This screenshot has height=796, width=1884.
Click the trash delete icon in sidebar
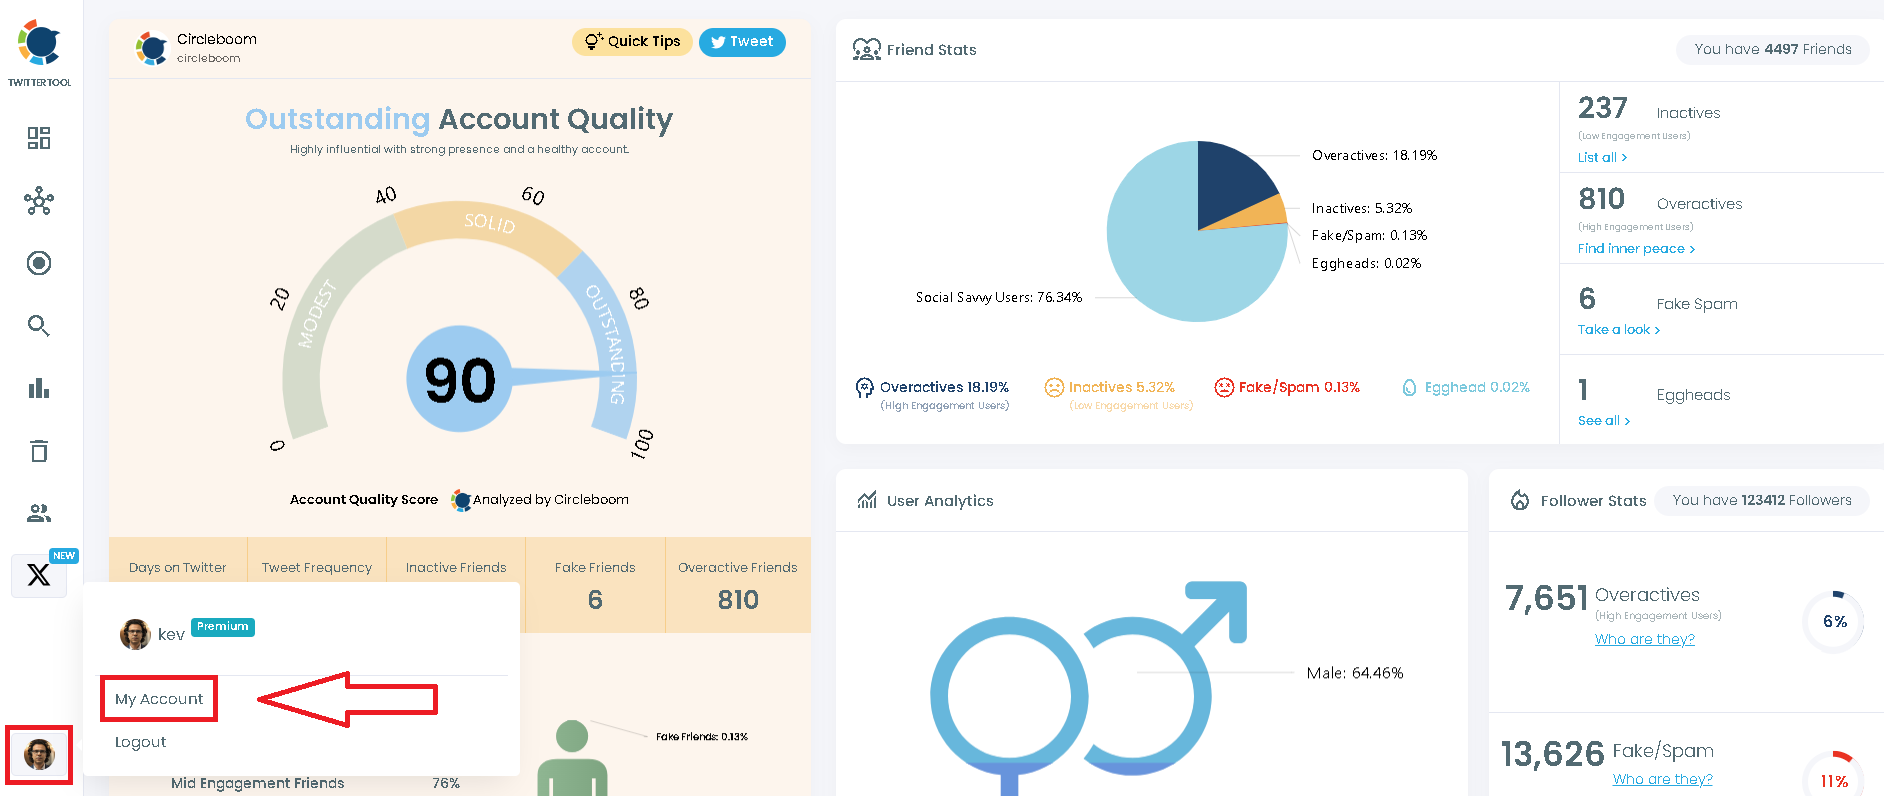[x=39, y=451]
